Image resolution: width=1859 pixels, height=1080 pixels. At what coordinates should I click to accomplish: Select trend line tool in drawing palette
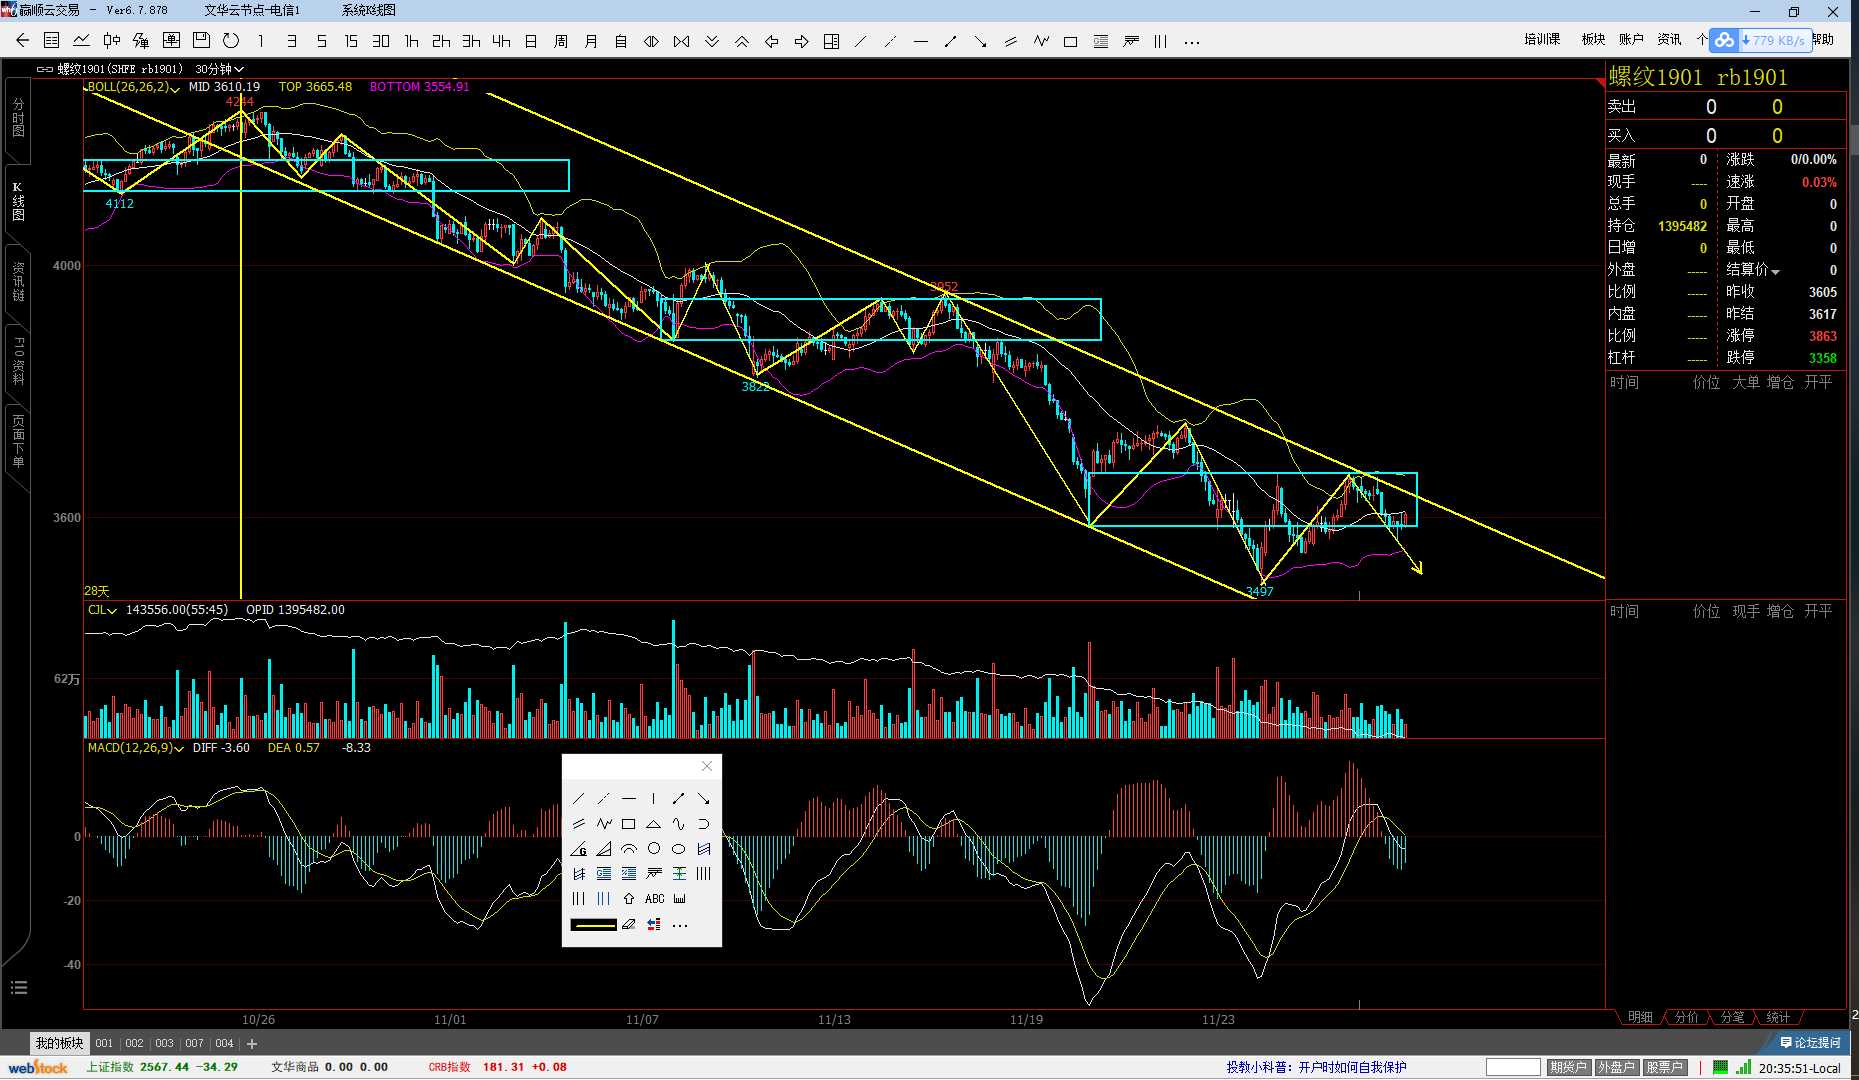tap(579, 798)
